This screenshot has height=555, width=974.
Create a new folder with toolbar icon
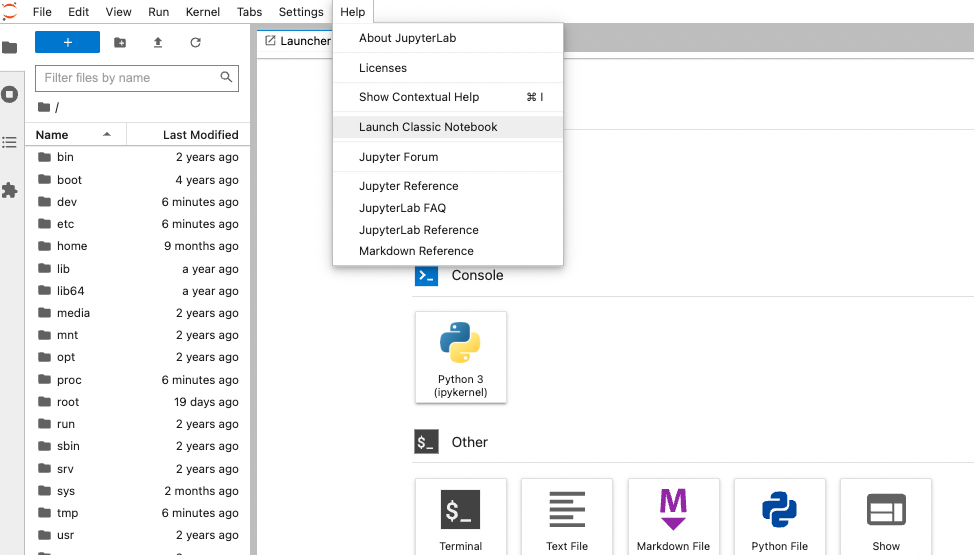(120, 42)
